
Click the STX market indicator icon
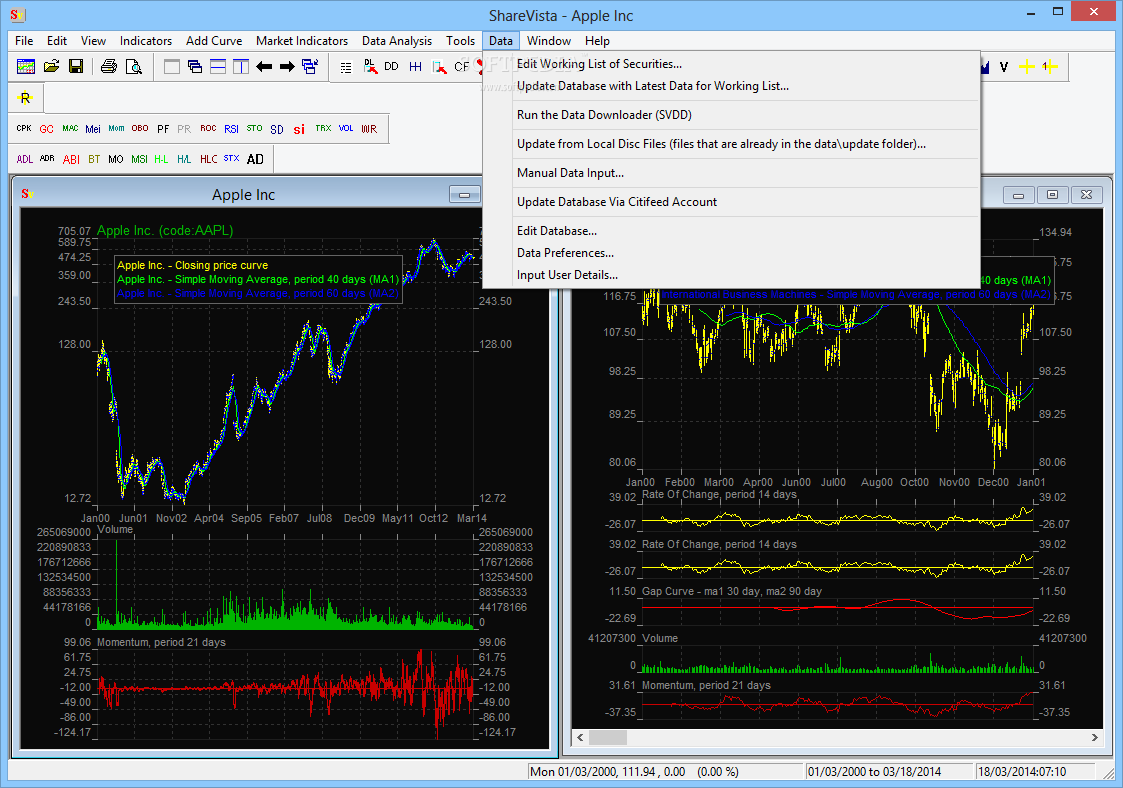point(231,158)
